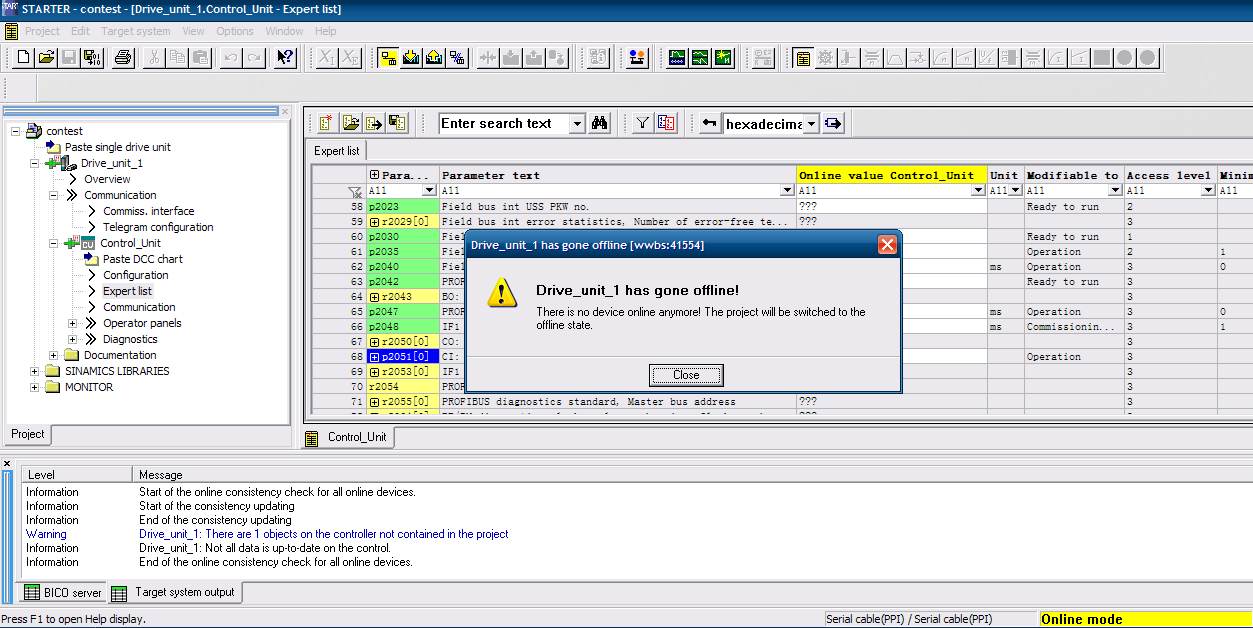This screenshot has width=1253, height=628.
Task: Click open parameter list folder icon
Action: 350,123
